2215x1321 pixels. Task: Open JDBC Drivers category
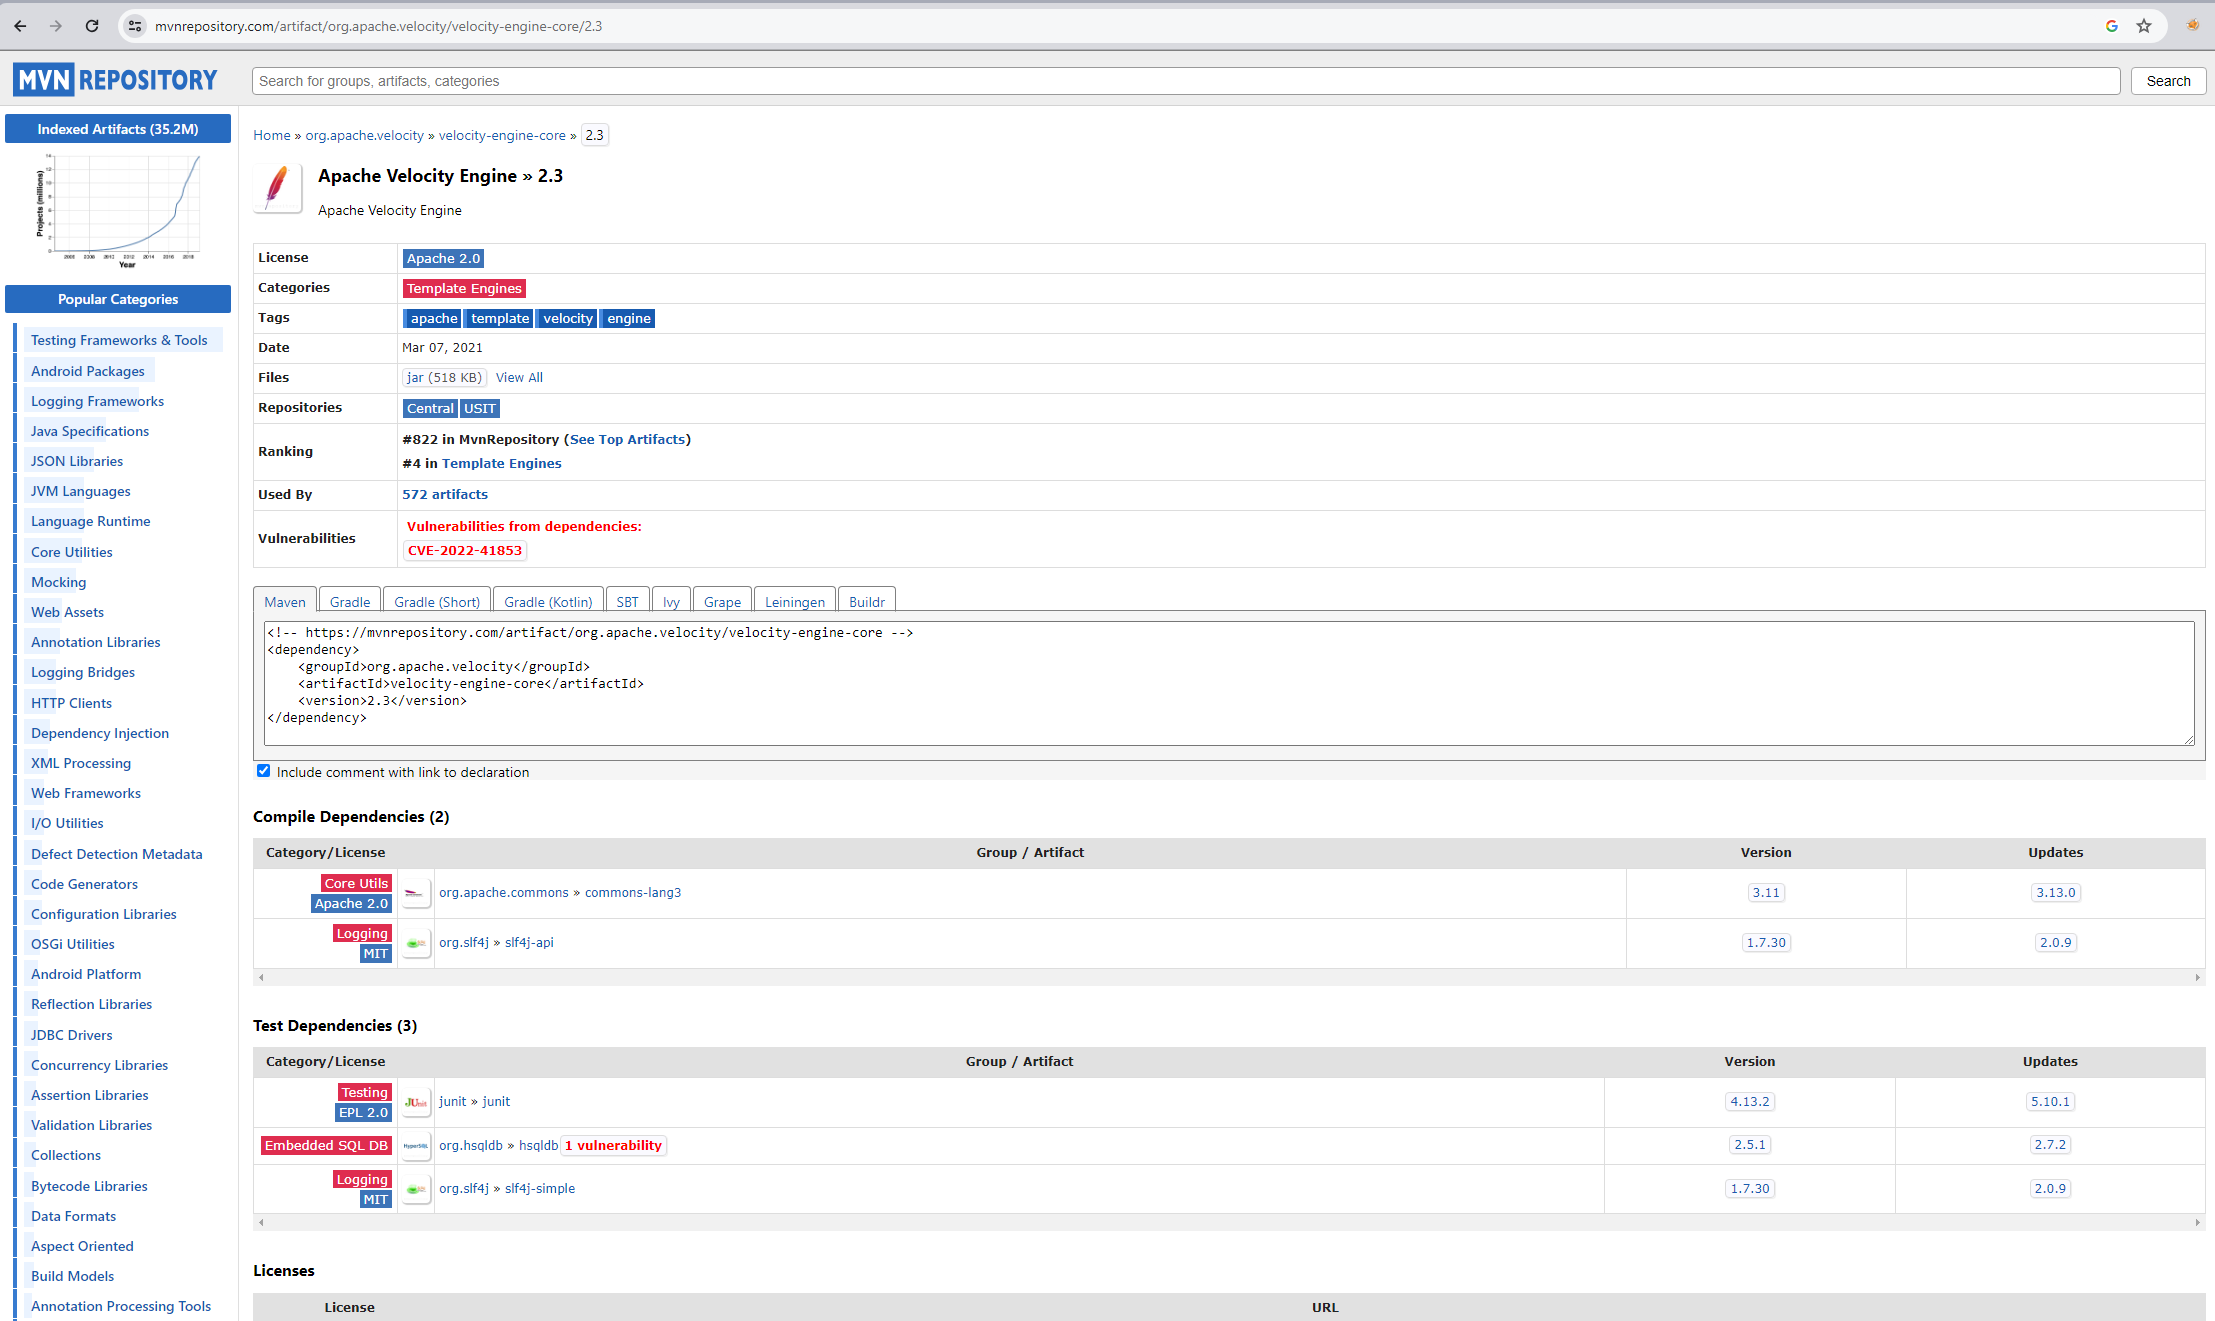tap(72, 1035)
